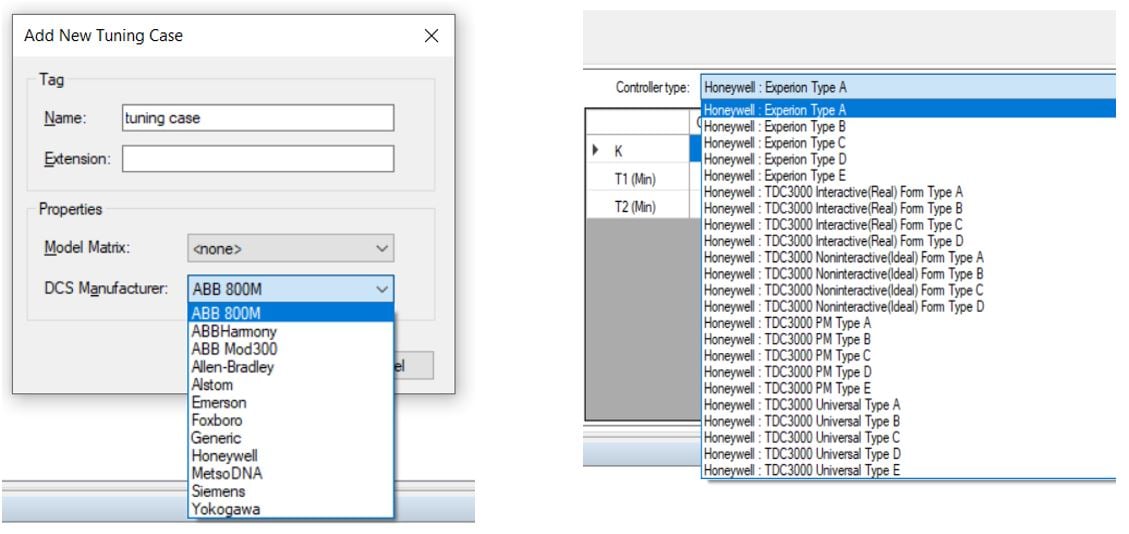The height and width of the screenshot is (534, 1129).
Task: Collapse the DCS Manufacturer dropdown arrow
Action: (x=380, y=289)
